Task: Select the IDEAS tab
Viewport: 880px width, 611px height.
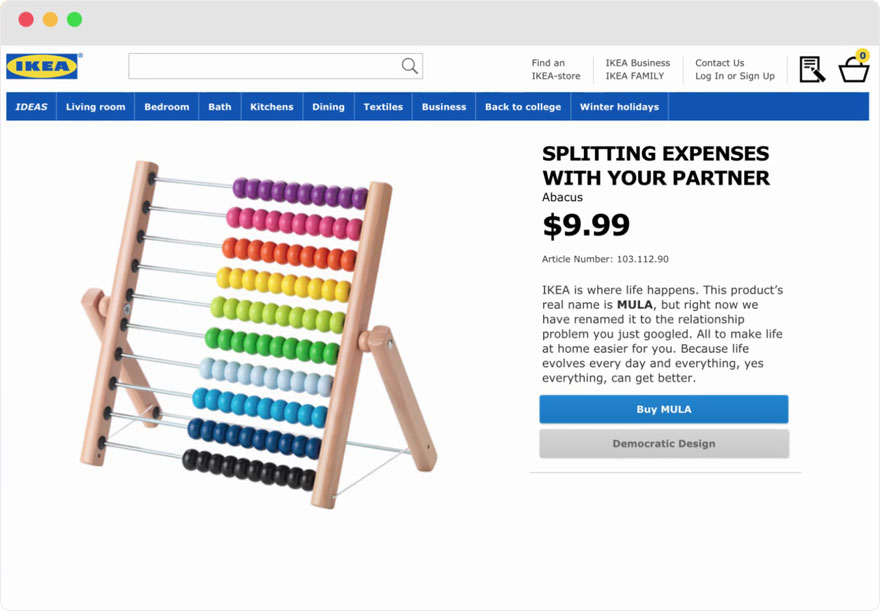Action: (30, 106)
